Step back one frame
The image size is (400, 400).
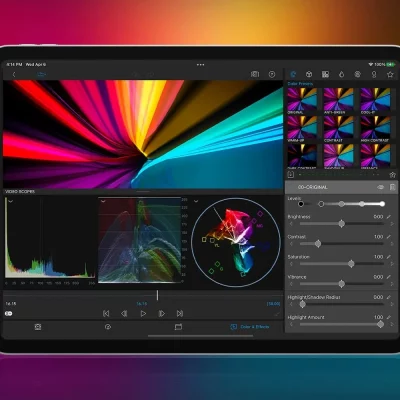pos(124,313)
